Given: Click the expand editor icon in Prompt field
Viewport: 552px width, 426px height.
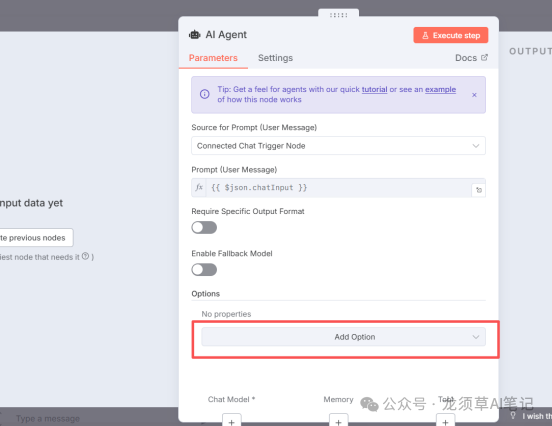Looking at the screenshot, I should [478, 190].
